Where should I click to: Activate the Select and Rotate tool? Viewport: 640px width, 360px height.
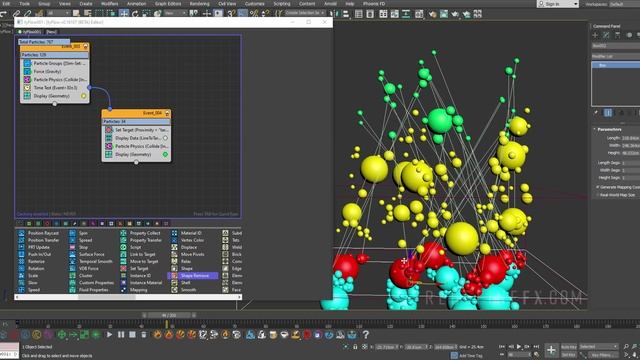pos(135,13)
